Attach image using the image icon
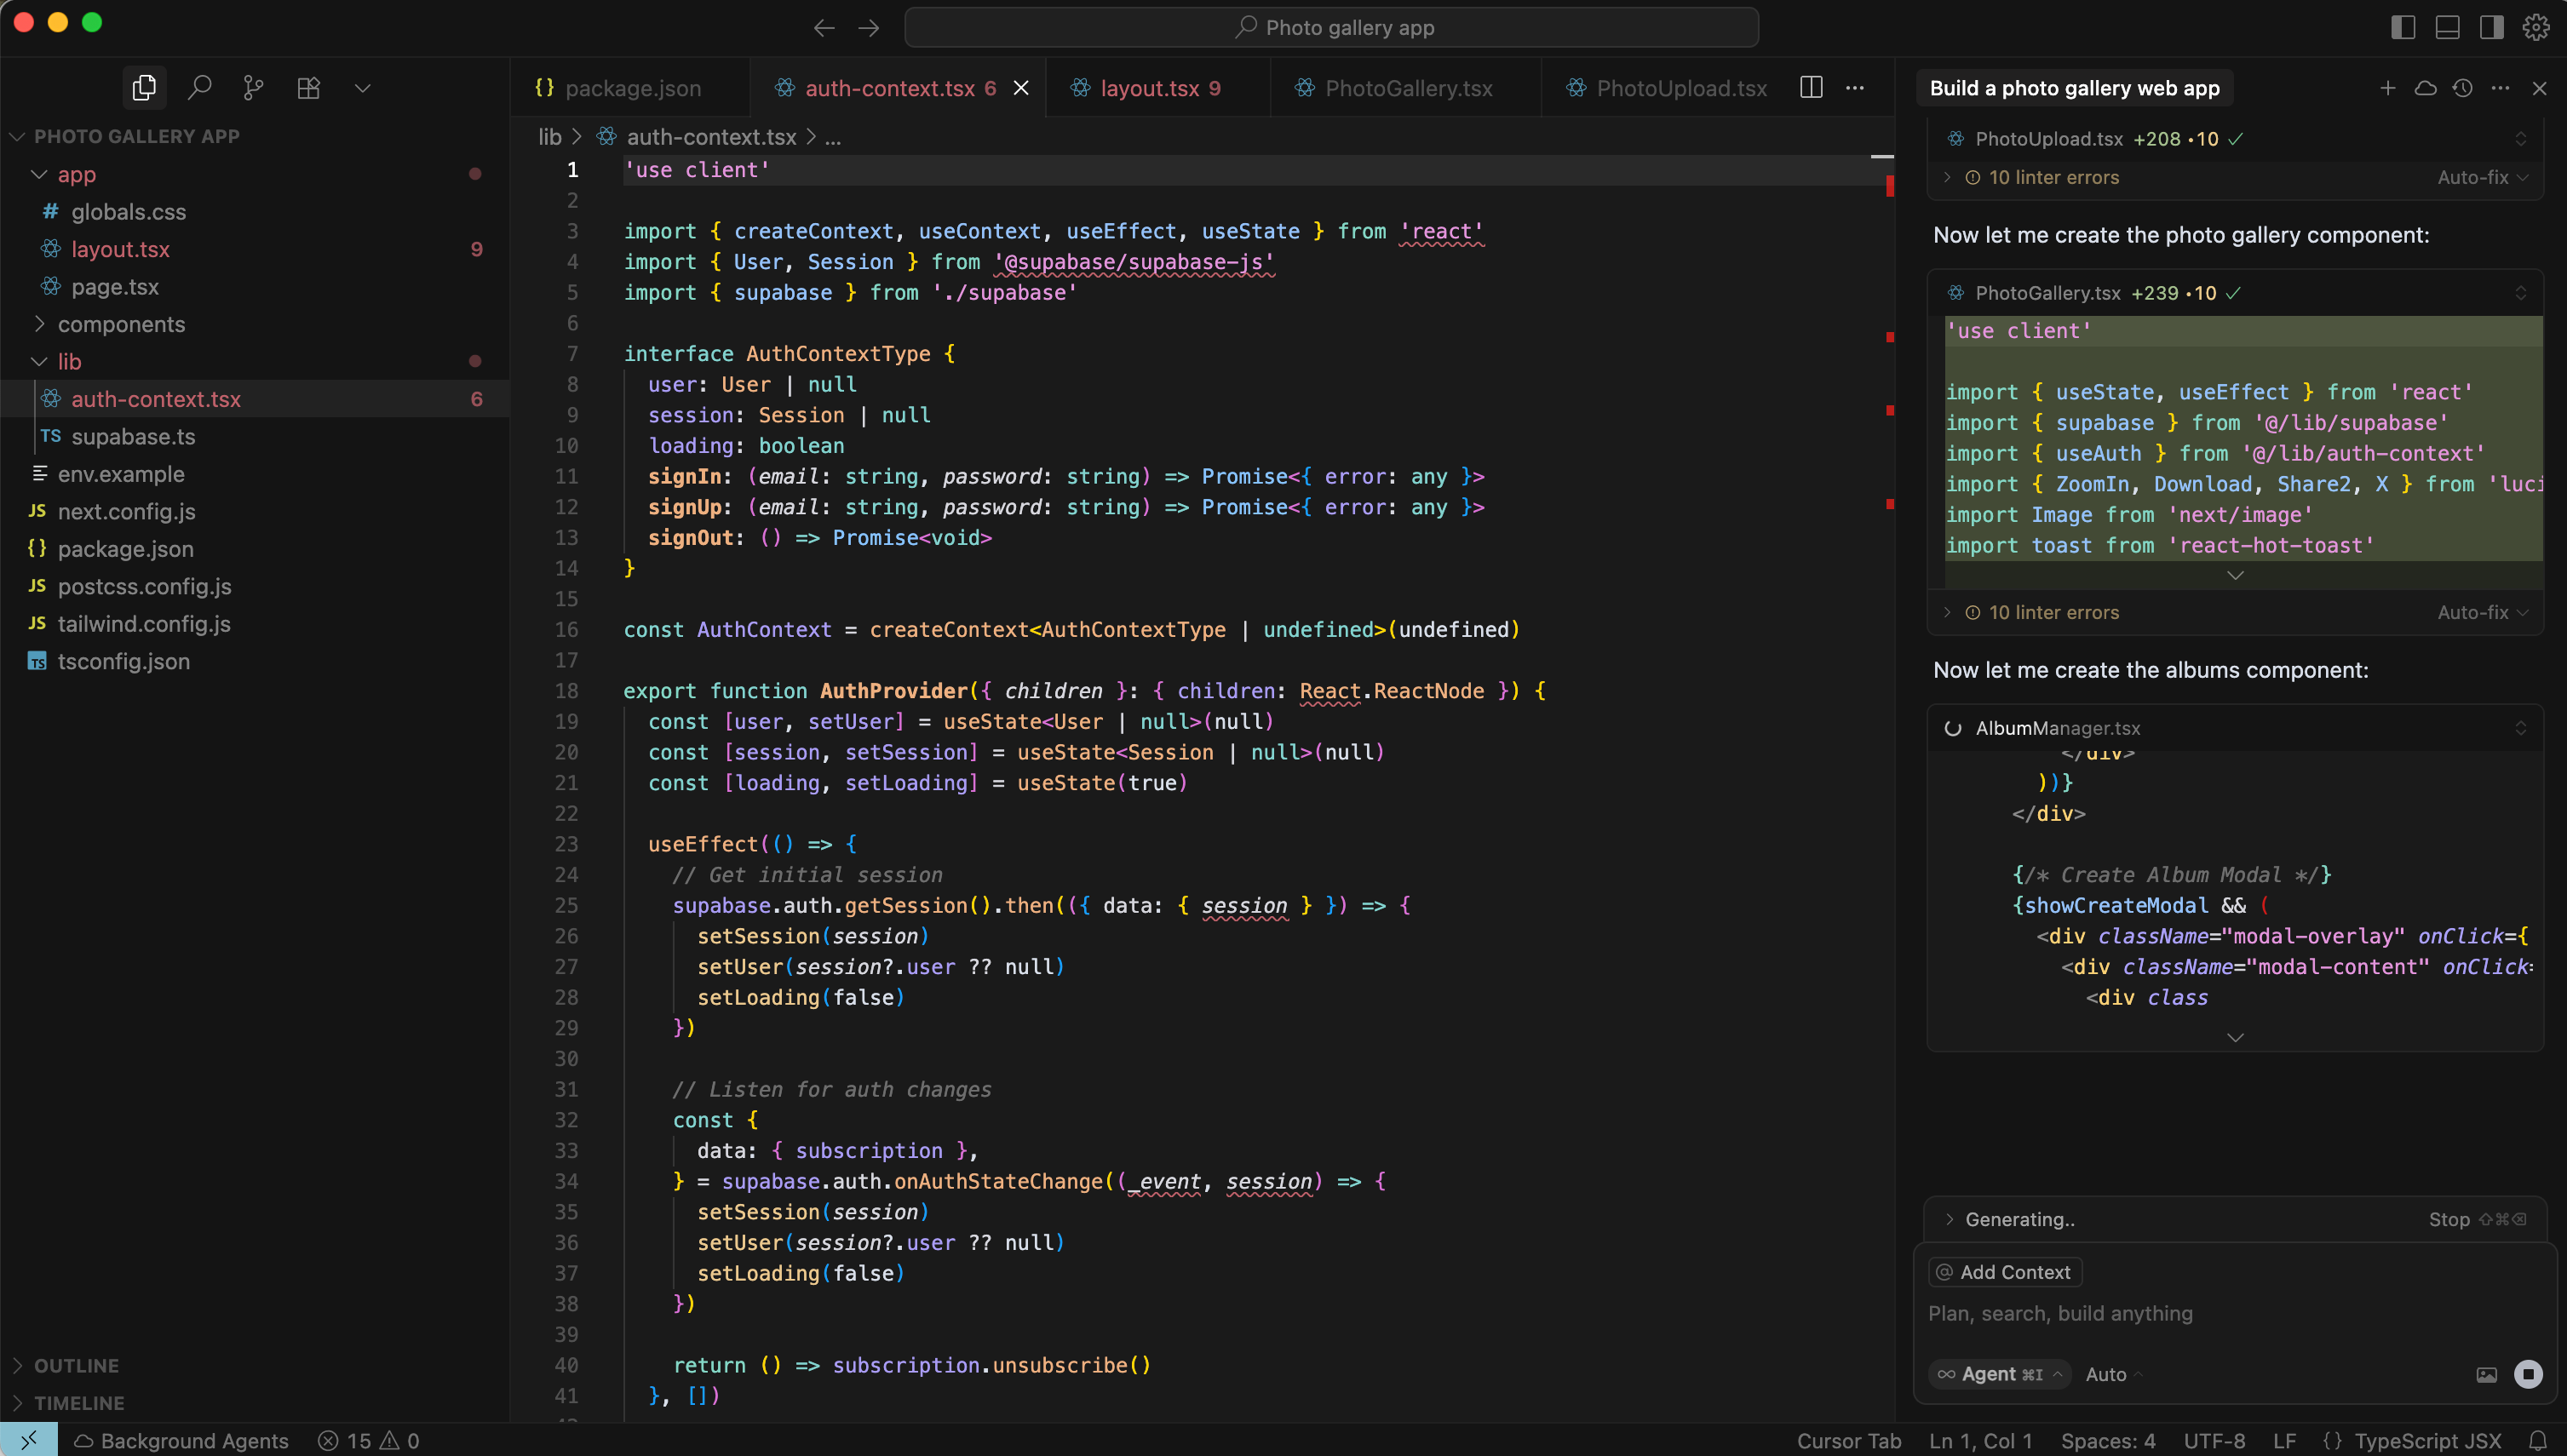 2487,1375
